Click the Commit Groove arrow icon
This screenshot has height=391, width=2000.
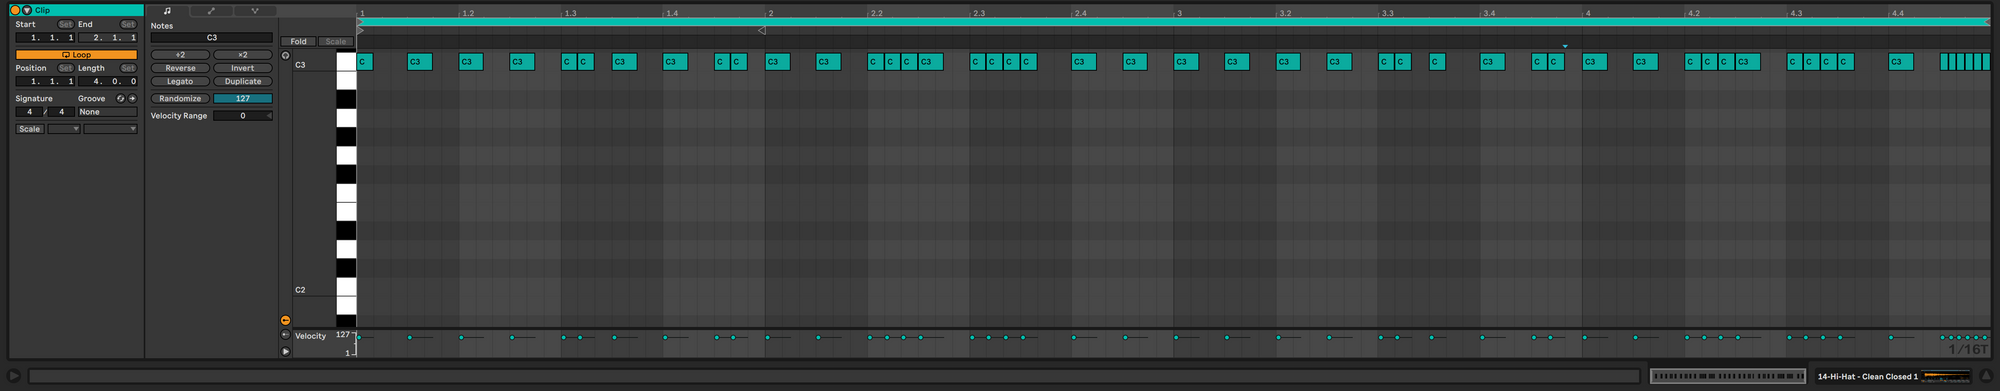[x=132, y=98]
